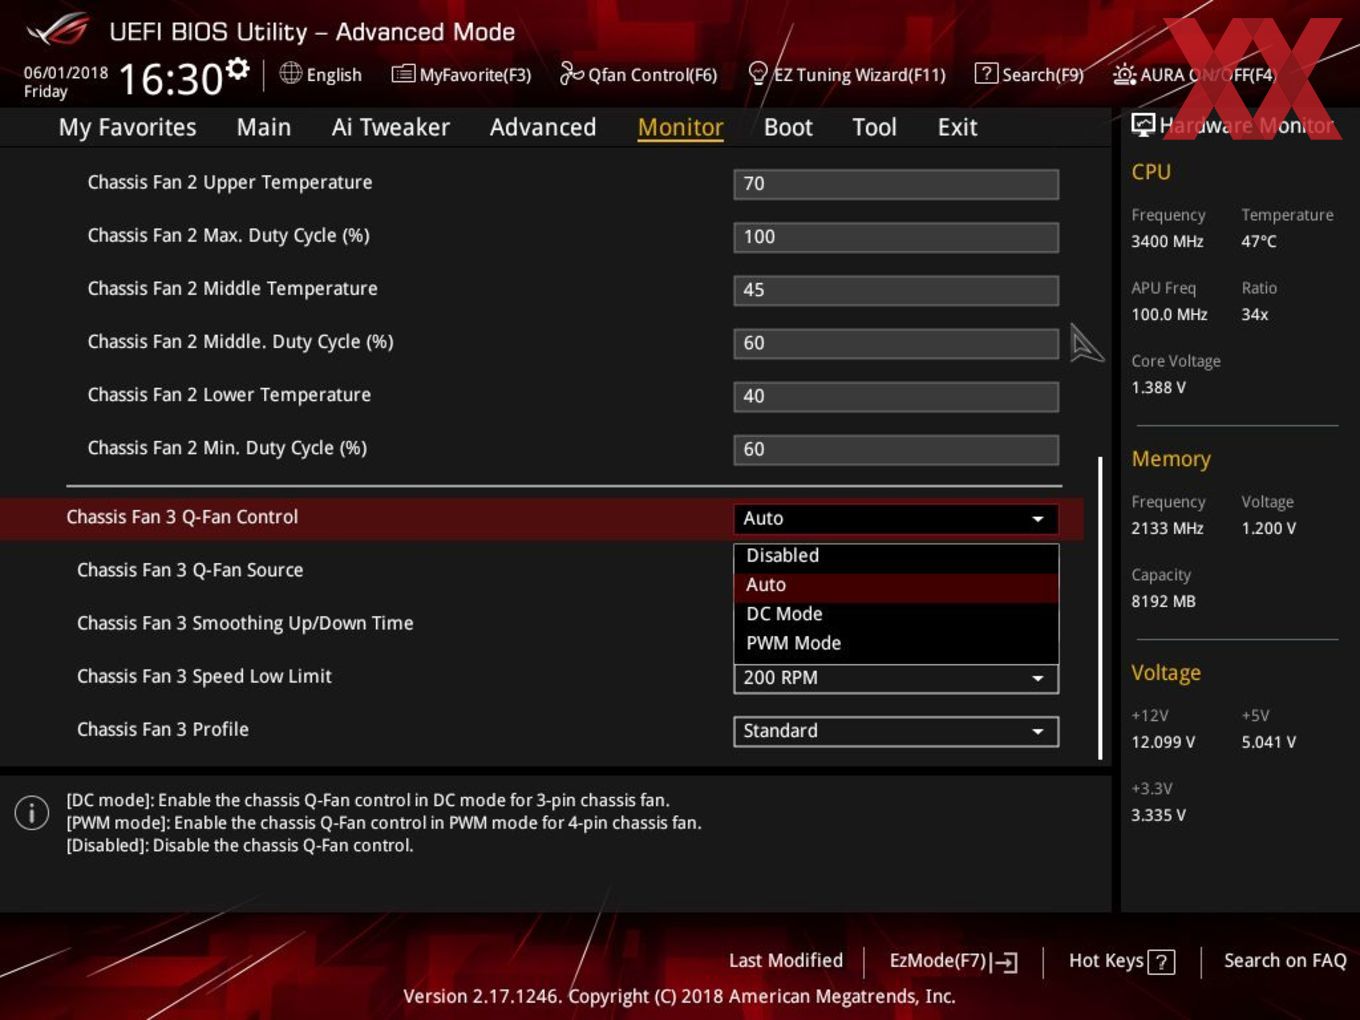Viewport: 1360px width, 1020px height.
Task: Click the info icon in help panel
Action: pyautogui.click(x=32, y=813)
